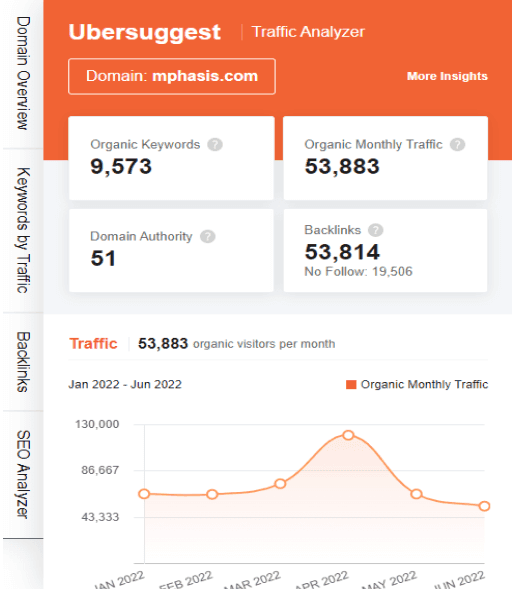Click the 9,573 organic keywords value
The image size is (512, 589).
(121, 166)
